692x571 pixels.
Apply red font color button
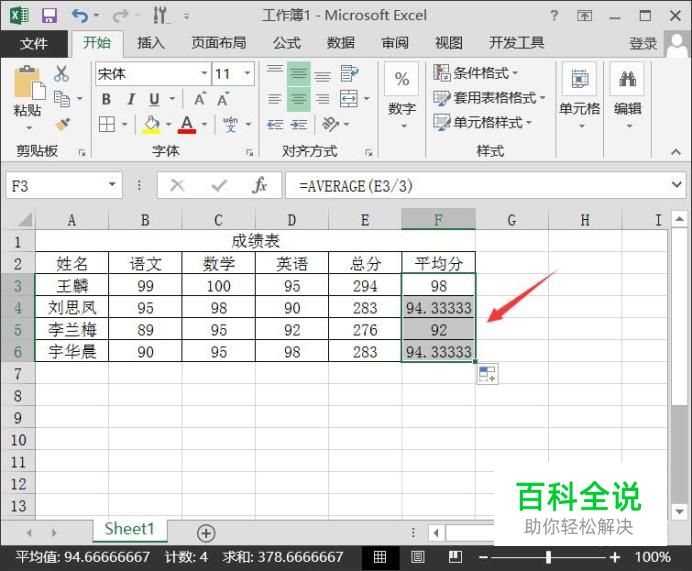187,124
